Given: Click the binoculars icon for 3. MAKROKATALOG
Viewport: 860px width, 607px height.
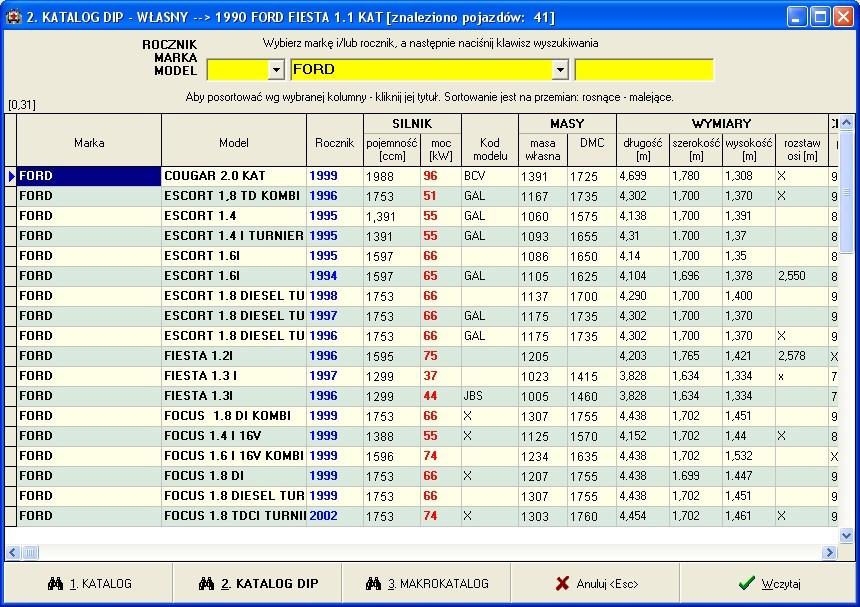Looking at the screenshot, I should click(x=373, y=583).
